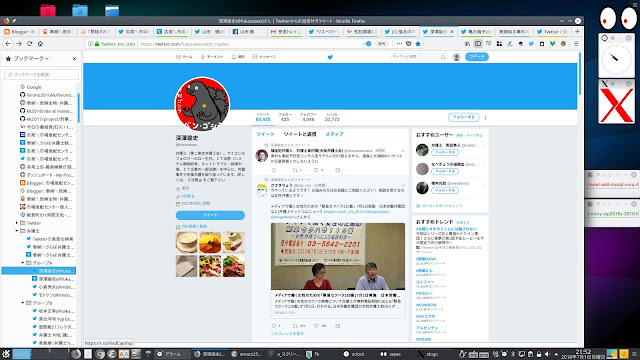Click the top-right blue Tweet button
Viewport: 640px width, 360px height.
click(477, 57)
